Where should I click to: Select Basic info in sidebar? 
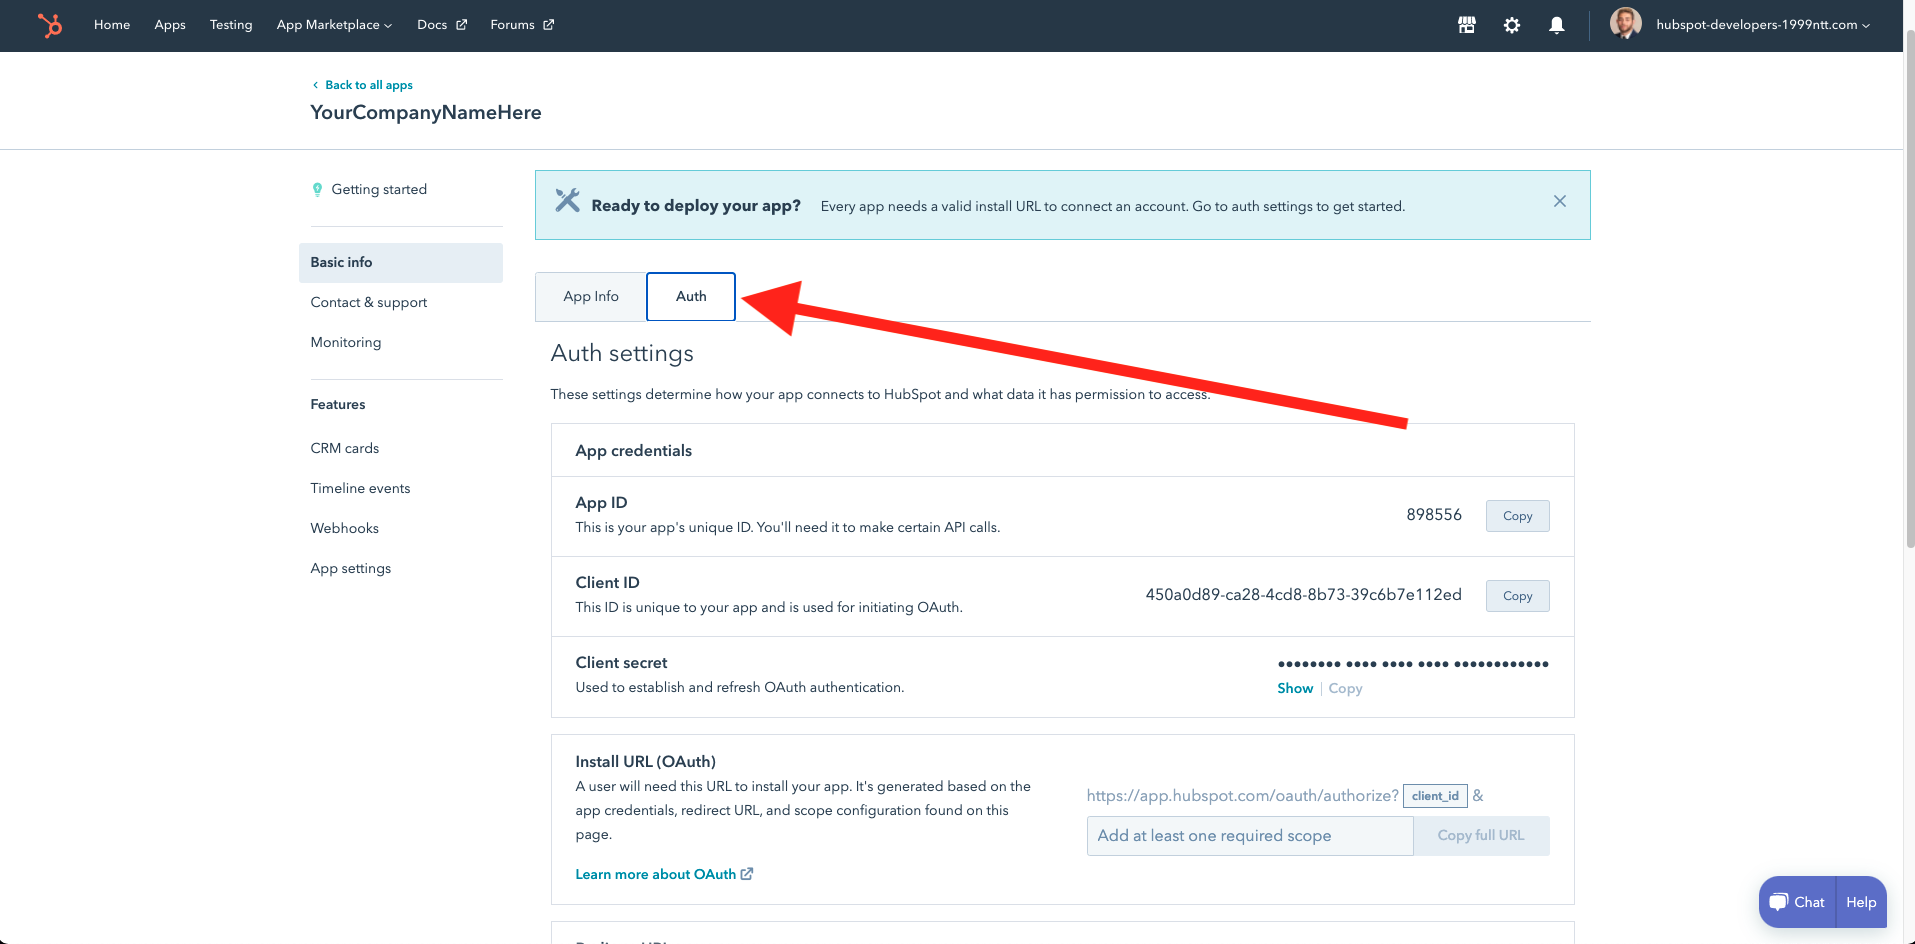(401, 262)
